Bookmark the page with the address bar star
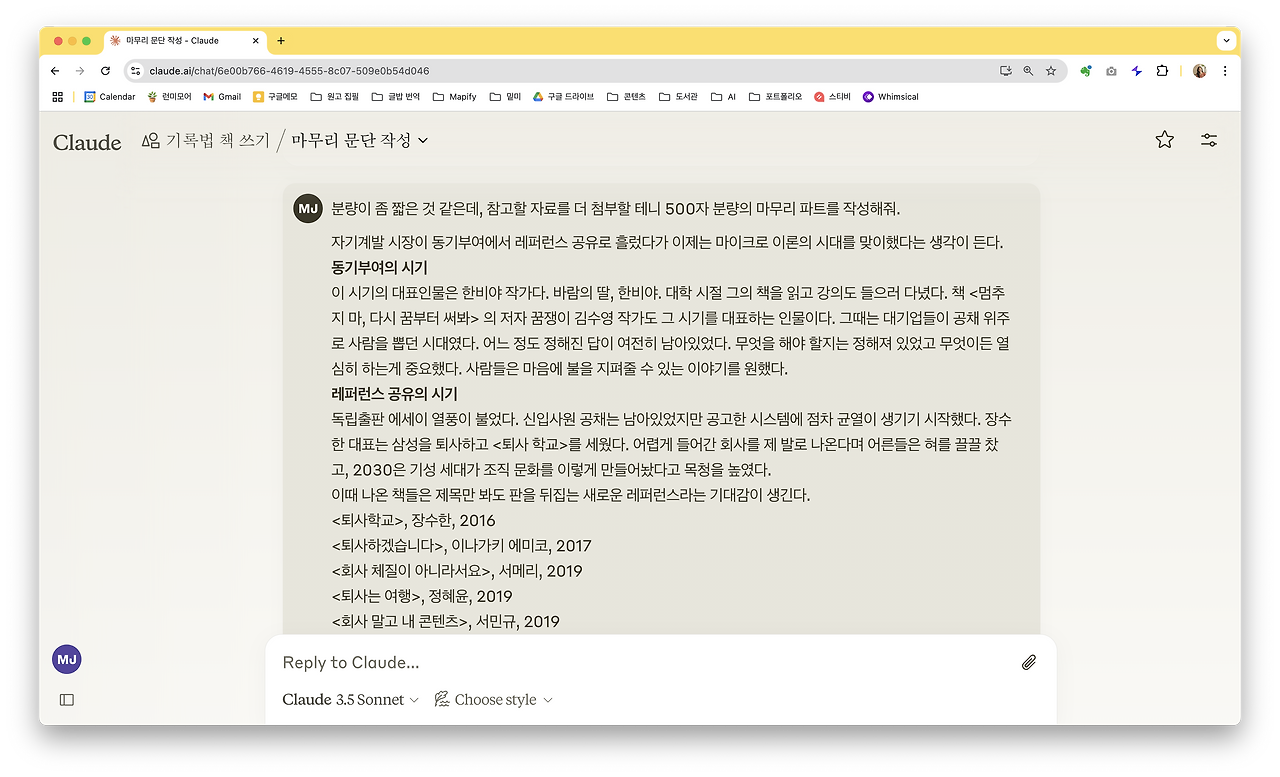 click(x=1050, y=71)
